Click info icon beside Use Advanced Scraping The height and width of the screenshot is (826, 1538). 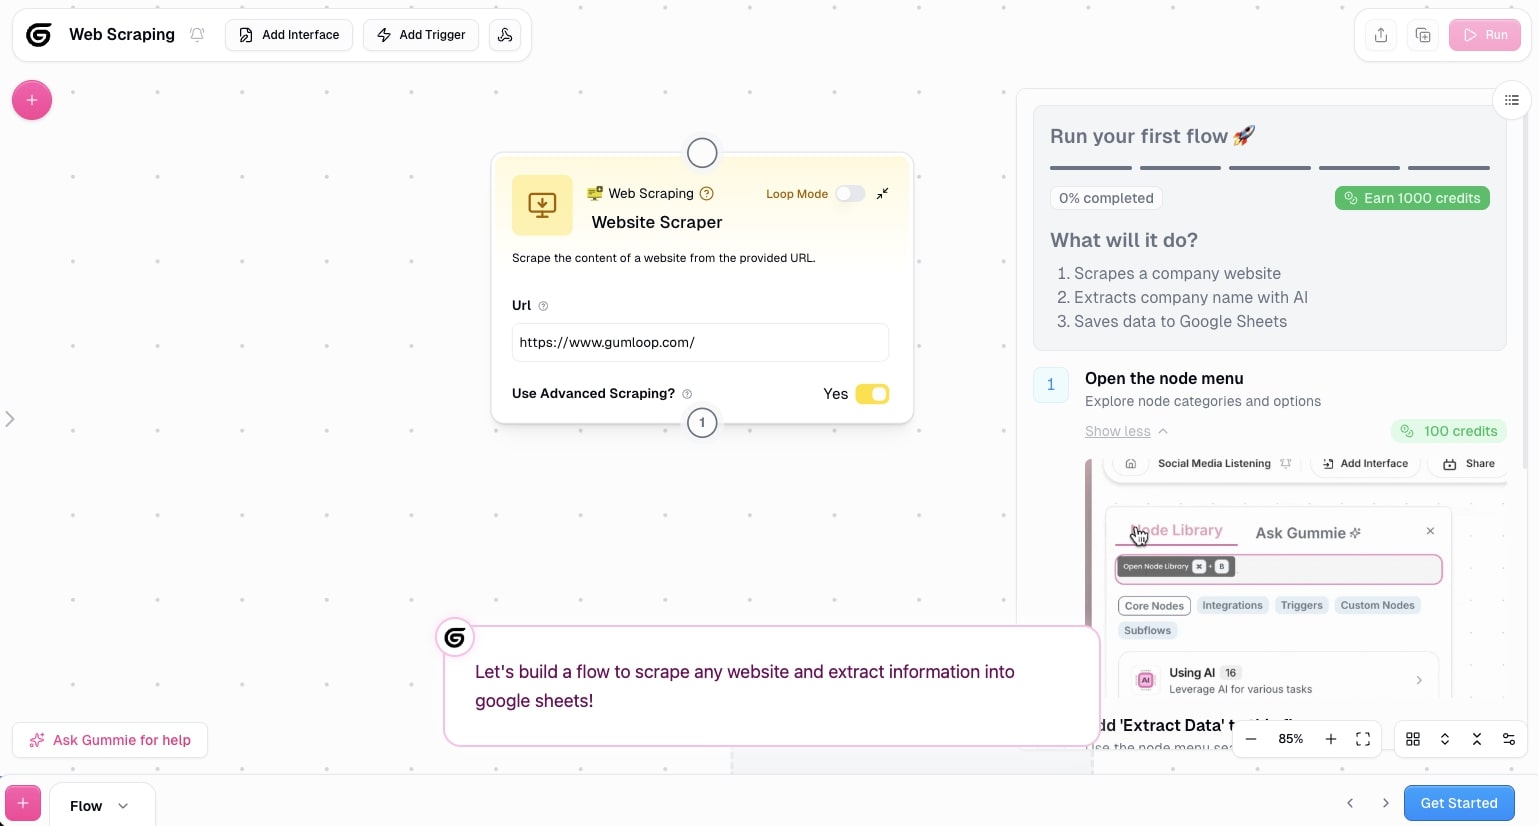[687, 394]
